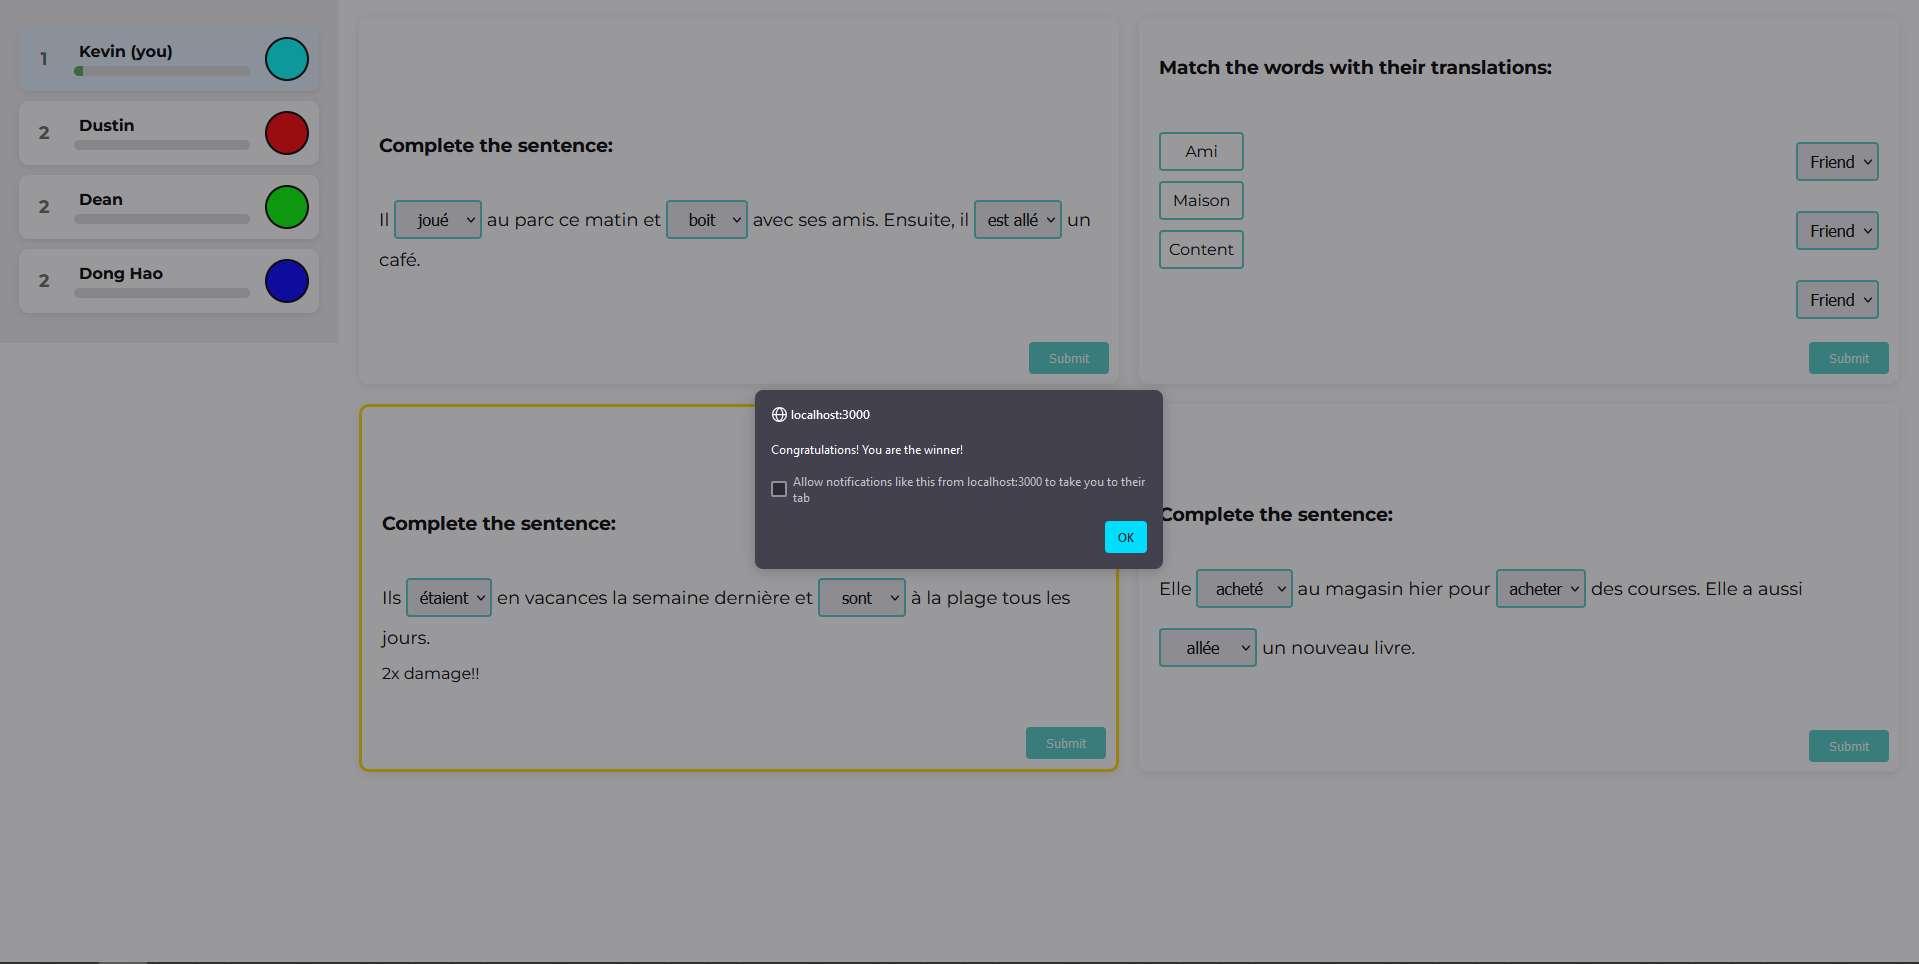Click the '2x damage!!' label
This screenshot has width=1919, height=964.
pyautogui.click(x=431, y=674)
